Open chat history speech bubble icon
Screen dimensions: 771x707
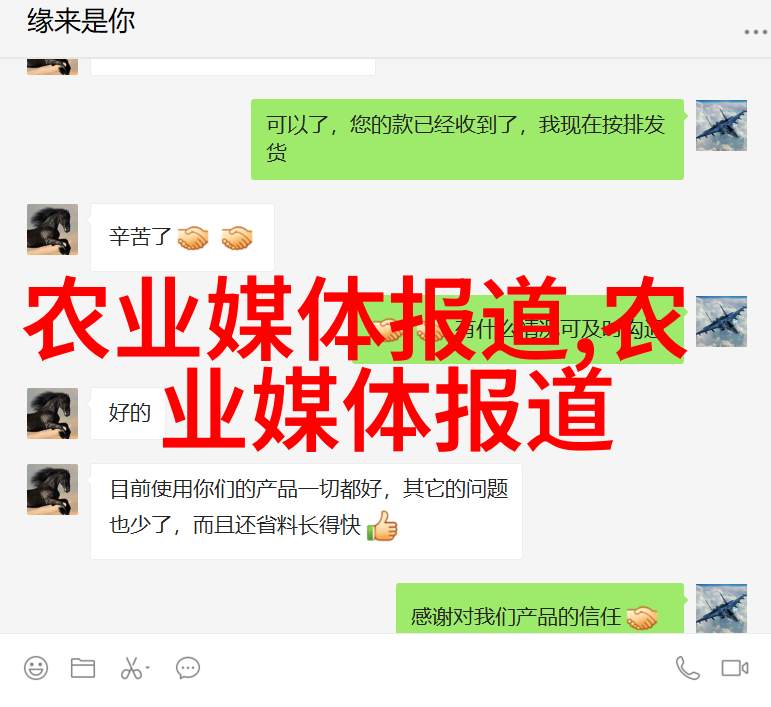click(x=188, y=668)
